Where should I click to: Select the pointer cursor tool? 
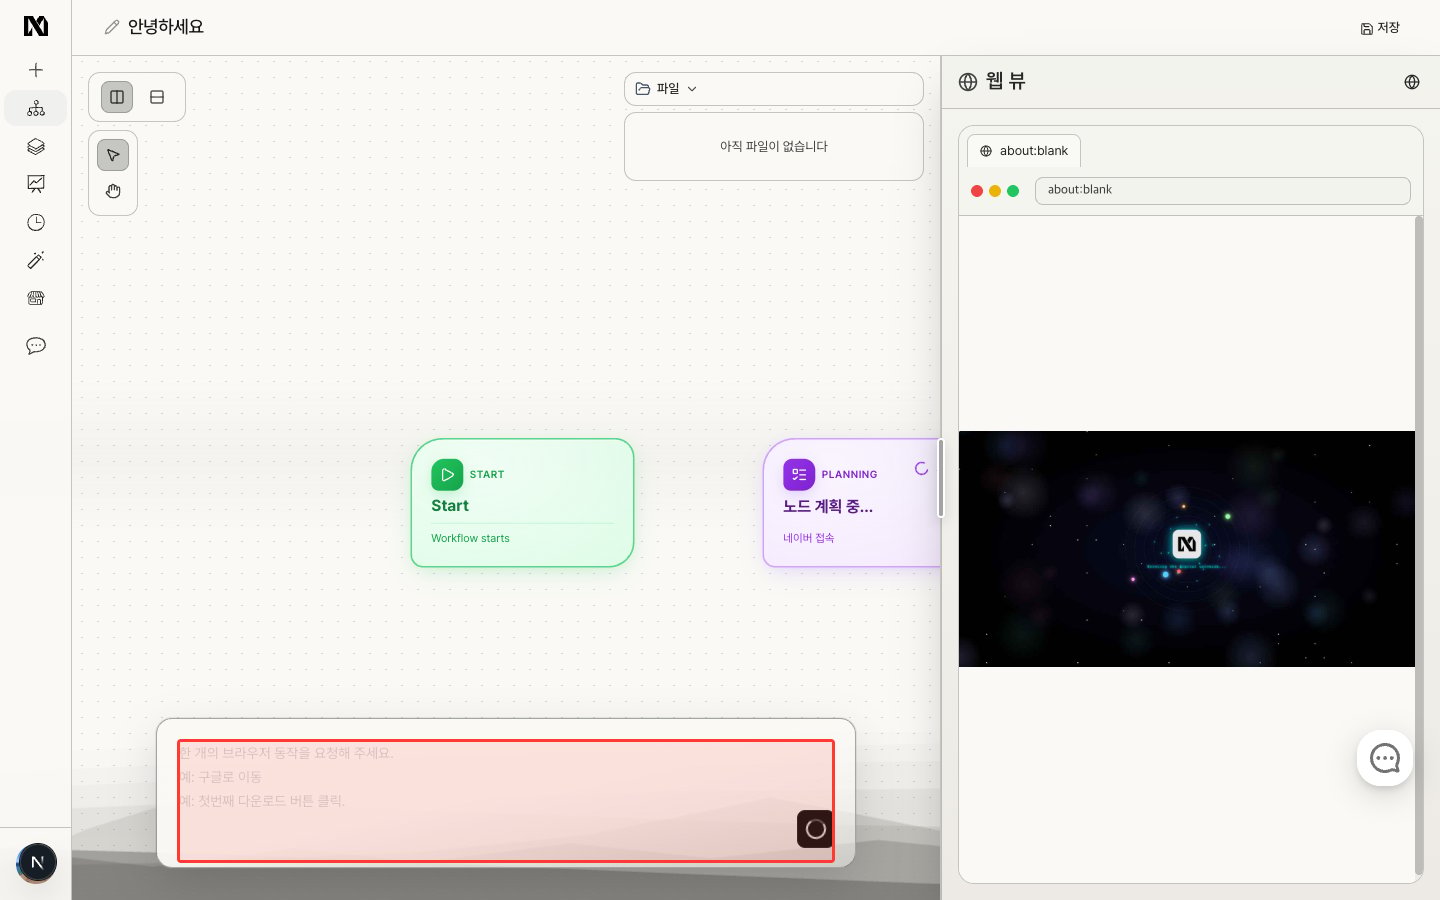point(113,155)
